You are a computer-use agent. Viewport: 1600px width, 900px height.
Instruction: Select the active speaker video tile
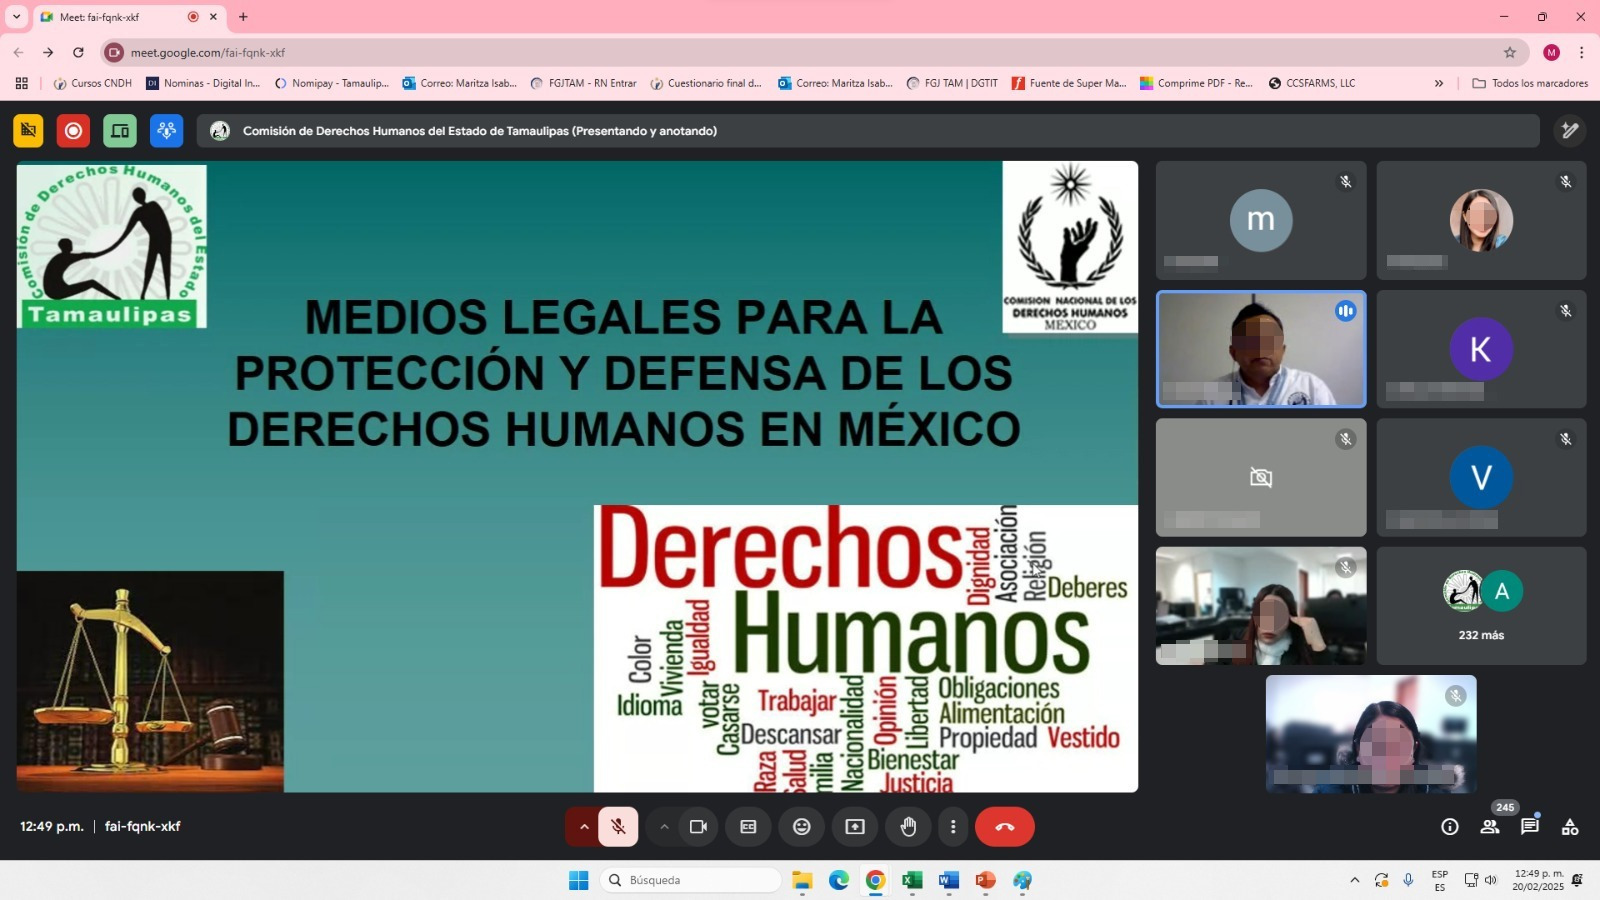coord(1261,349)
